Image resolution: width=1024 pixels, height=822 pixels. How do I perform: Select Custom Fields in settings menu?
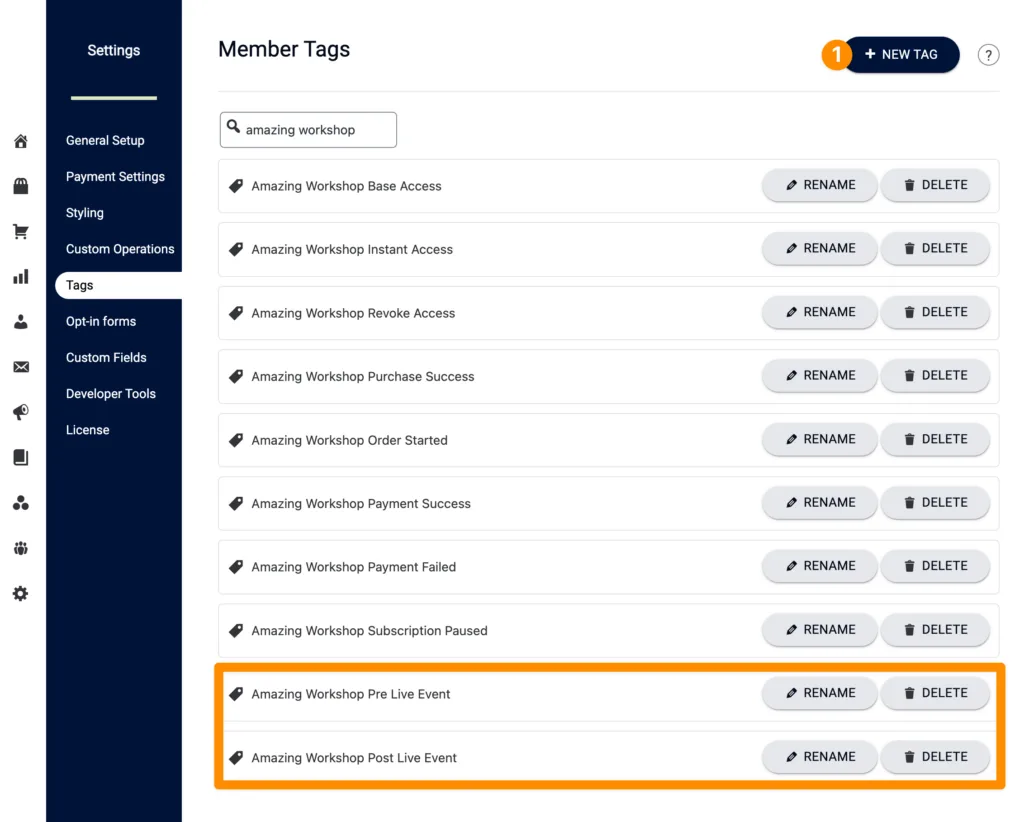[x=106, y=358]
